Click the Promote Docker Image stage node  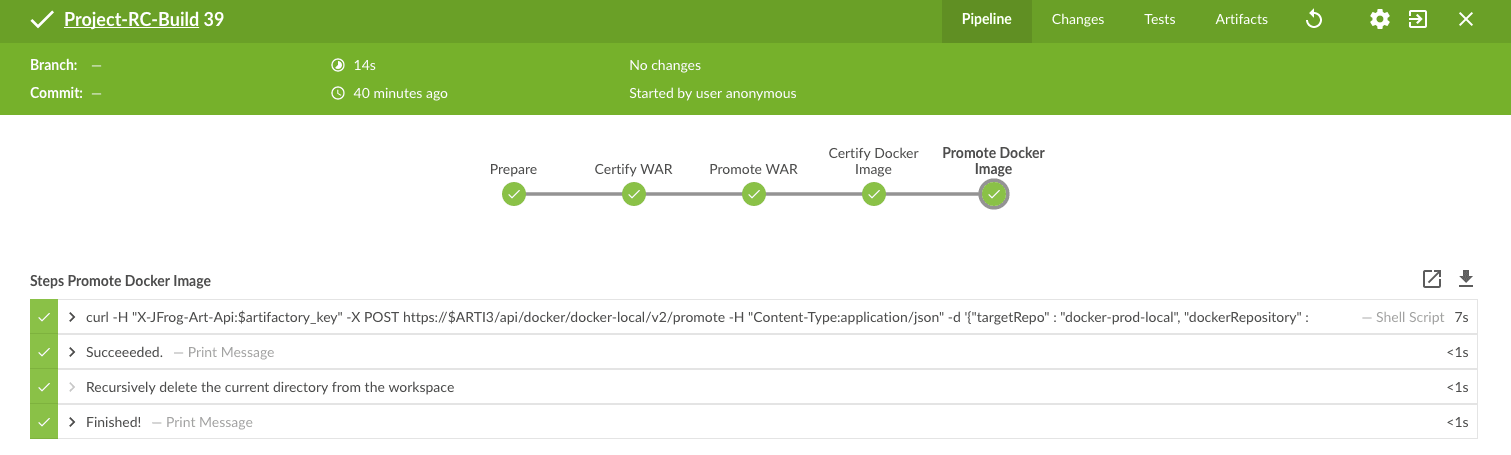993,194
